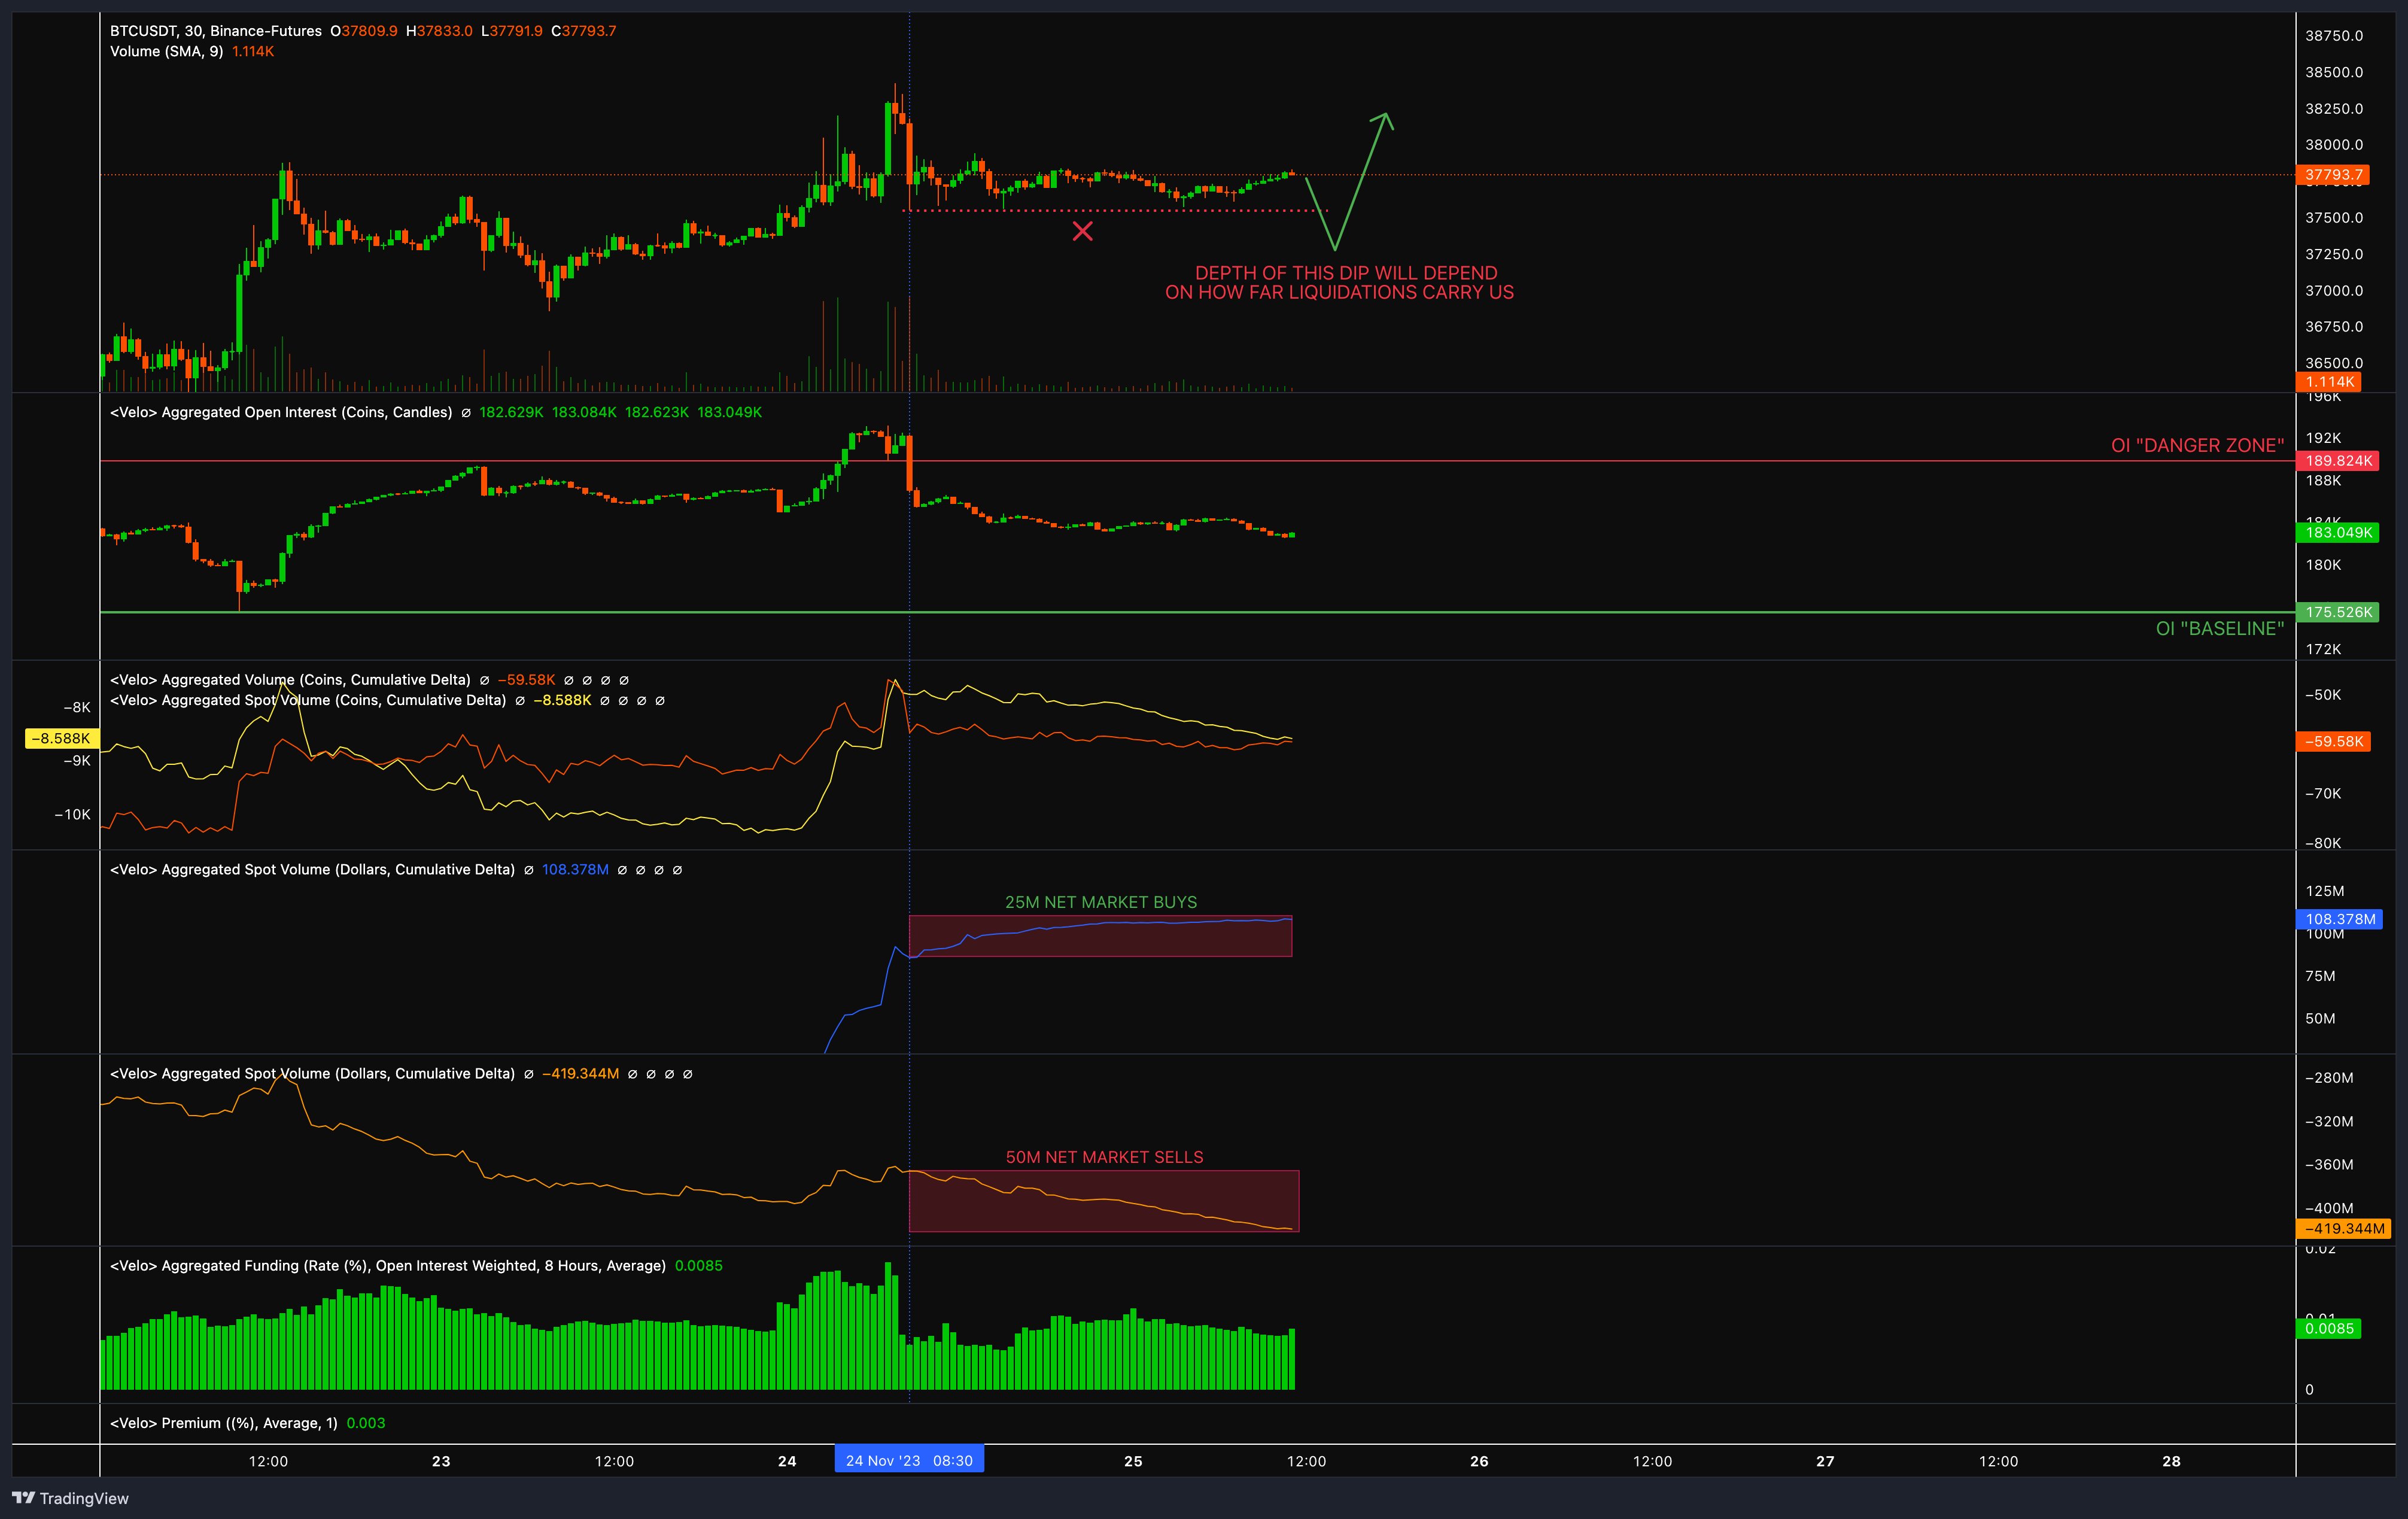Screen dimensions: 2408x1519
Task: Click the TradingView logo
Action: point(70,1498)
